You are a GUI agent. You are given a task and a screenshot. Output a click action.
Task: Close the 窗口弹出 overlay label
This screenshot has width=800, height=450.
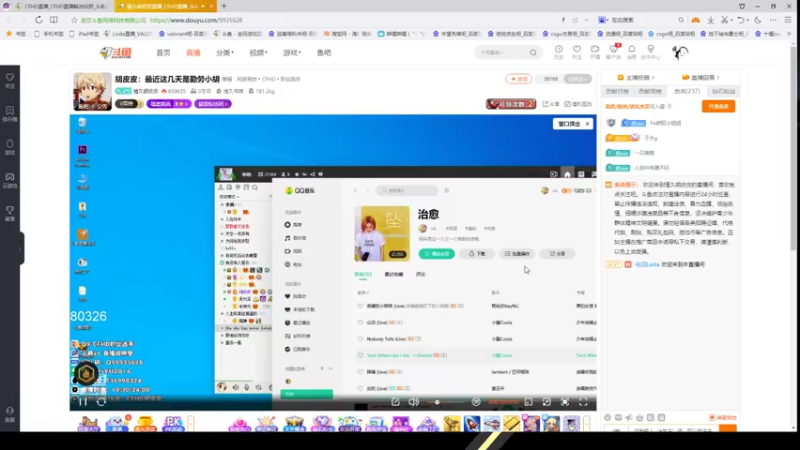pyautogui.click(x=587, y=123)
